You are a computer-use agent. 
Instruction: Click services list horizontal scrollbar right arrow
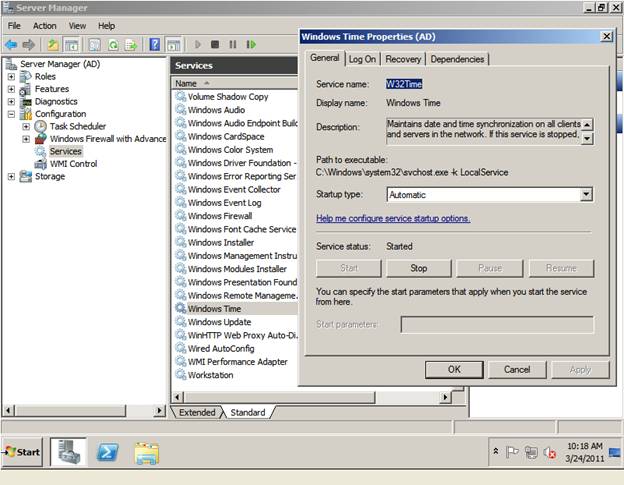point(445,397)
